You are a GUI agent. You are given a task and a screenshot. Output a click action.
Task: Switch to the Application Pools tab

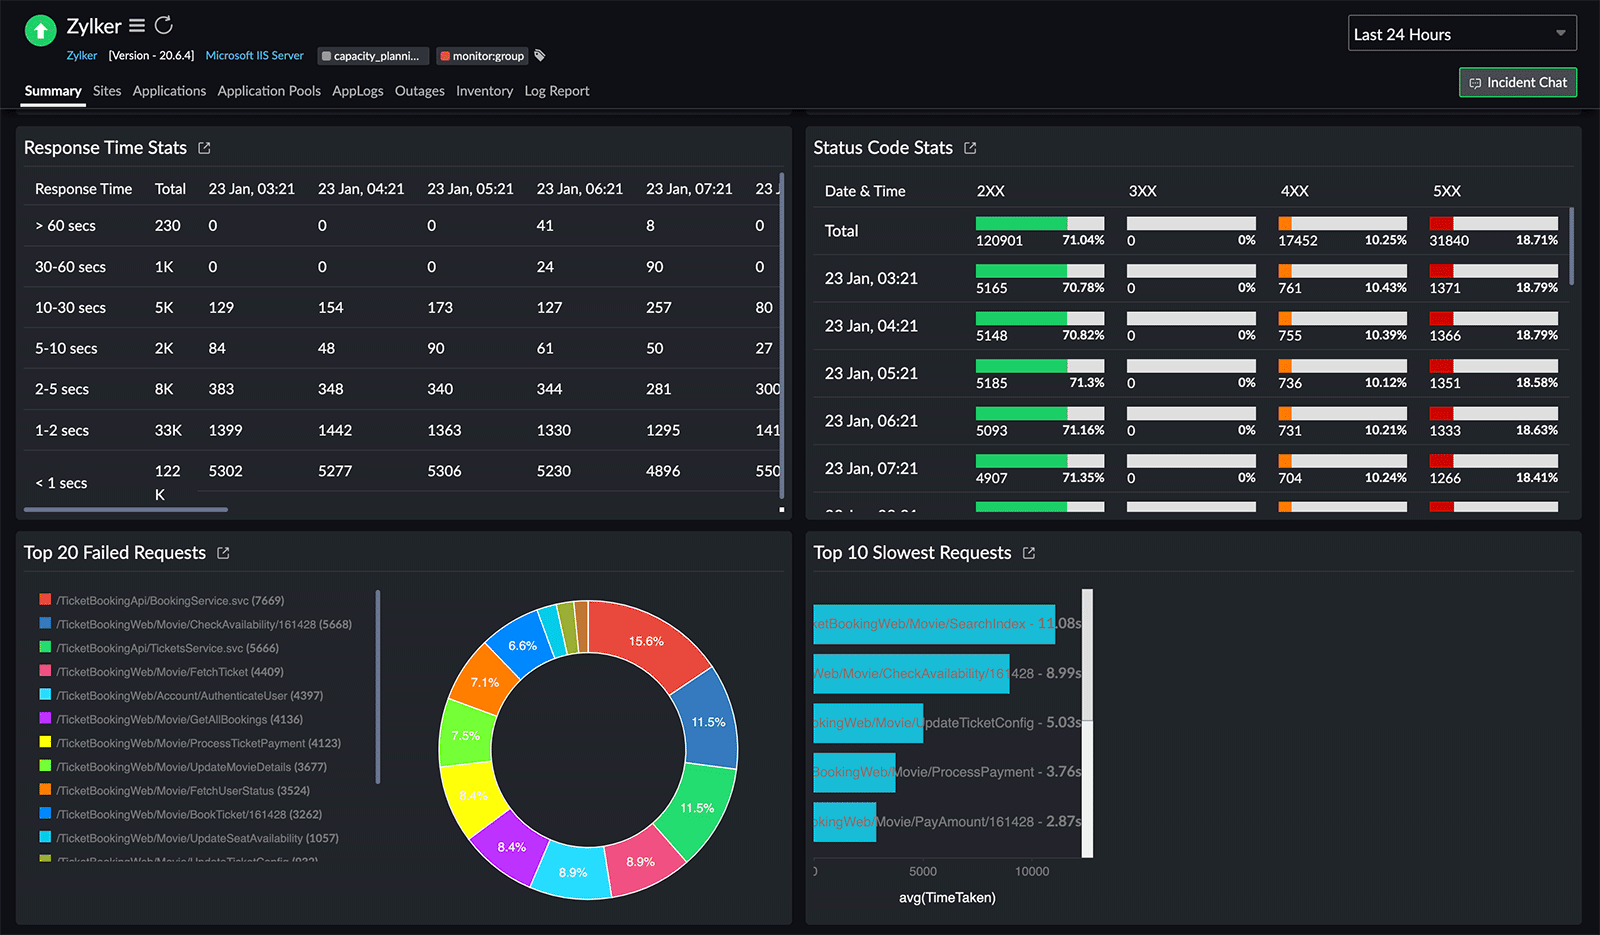tap(269, 91)
